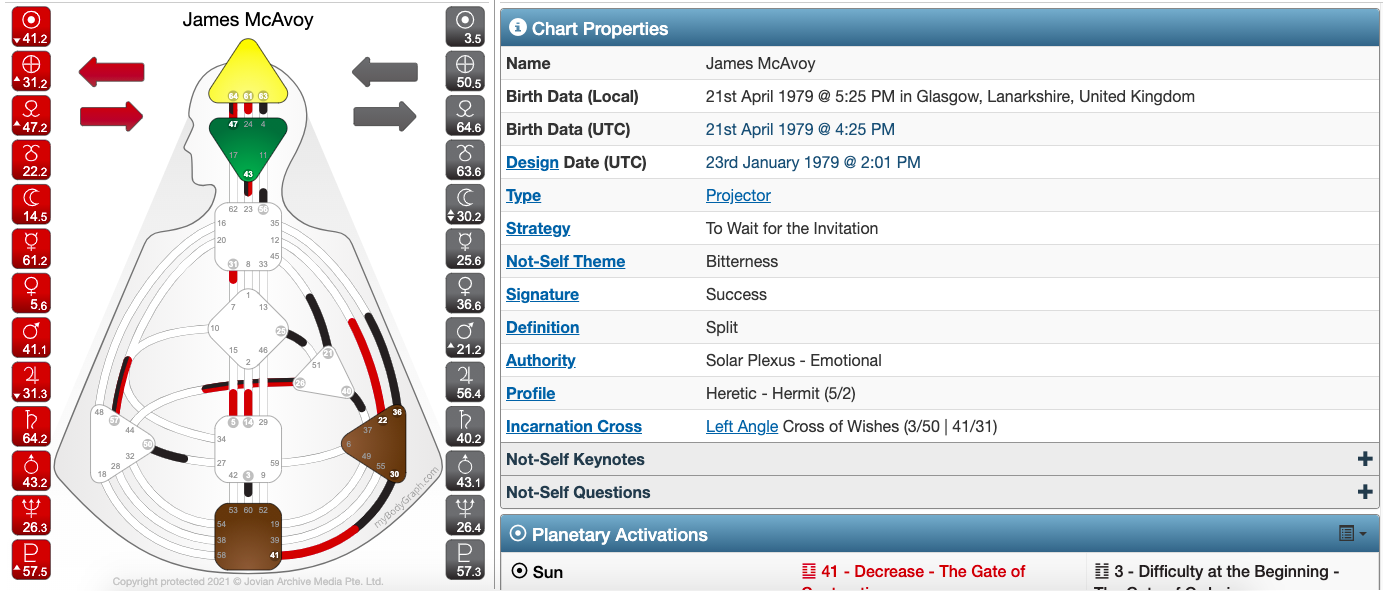The width and height of the screenshot is (1383, 591).
Task: Follow the Left Angle link
Action: tap(742, 426)
